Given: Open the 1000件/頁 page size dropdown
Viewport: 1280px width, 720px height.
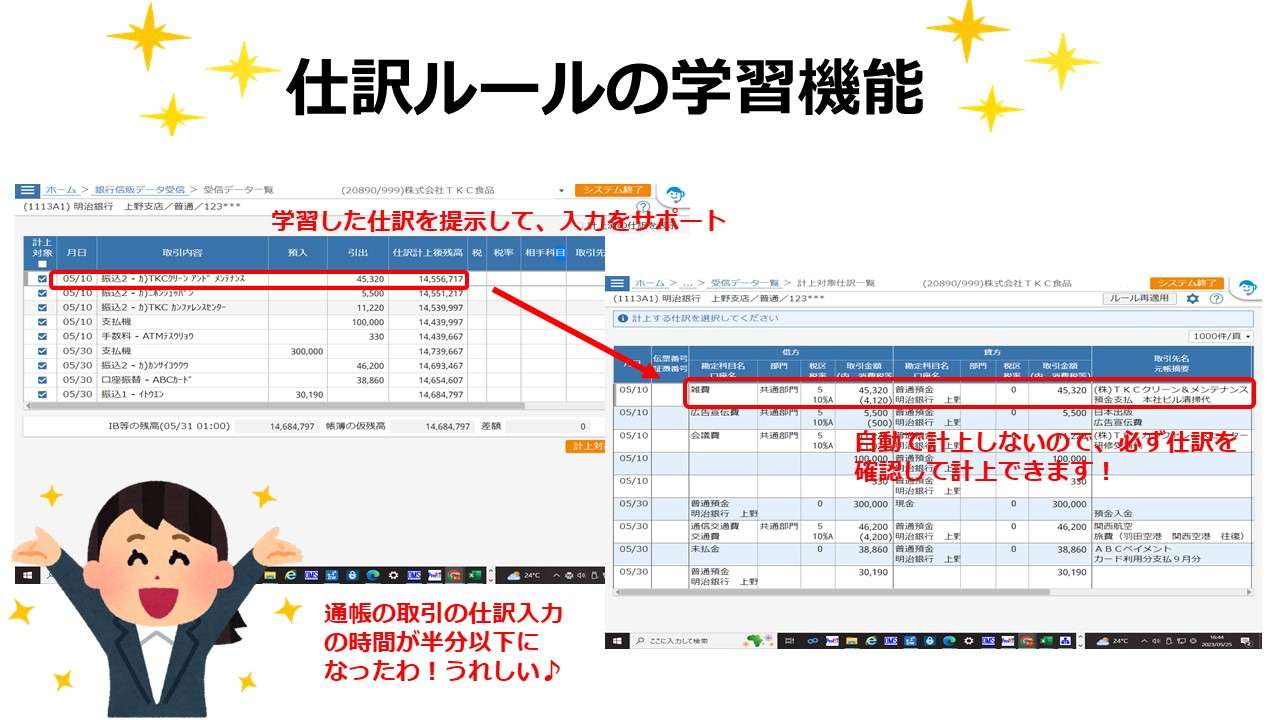Looking at the screenshot, I should tap(1220, 337).
